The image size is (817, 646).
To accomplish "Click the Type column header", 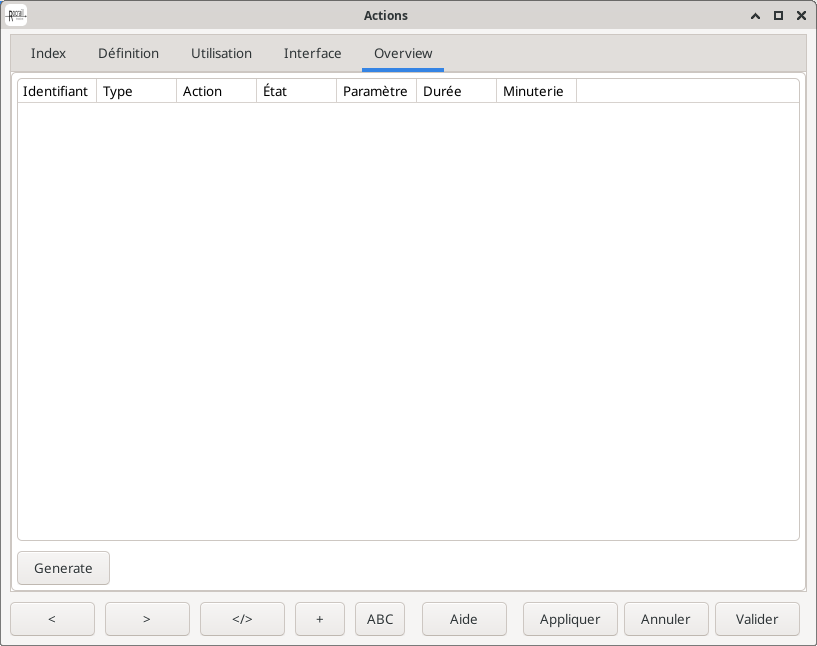I will coord(136,91).
